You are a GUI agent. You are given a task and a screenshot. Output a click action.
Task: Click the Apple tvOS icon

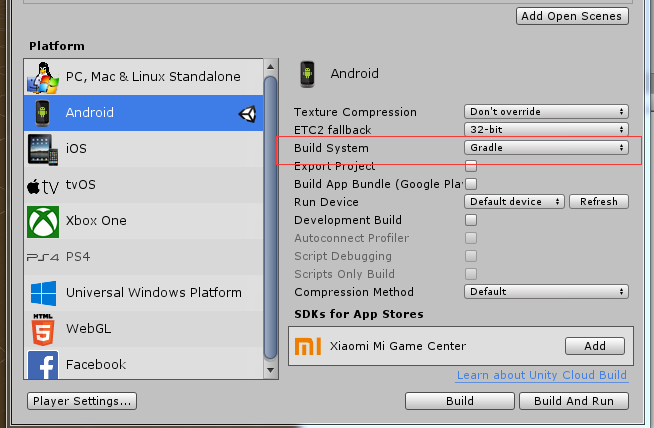pos(44,185)
